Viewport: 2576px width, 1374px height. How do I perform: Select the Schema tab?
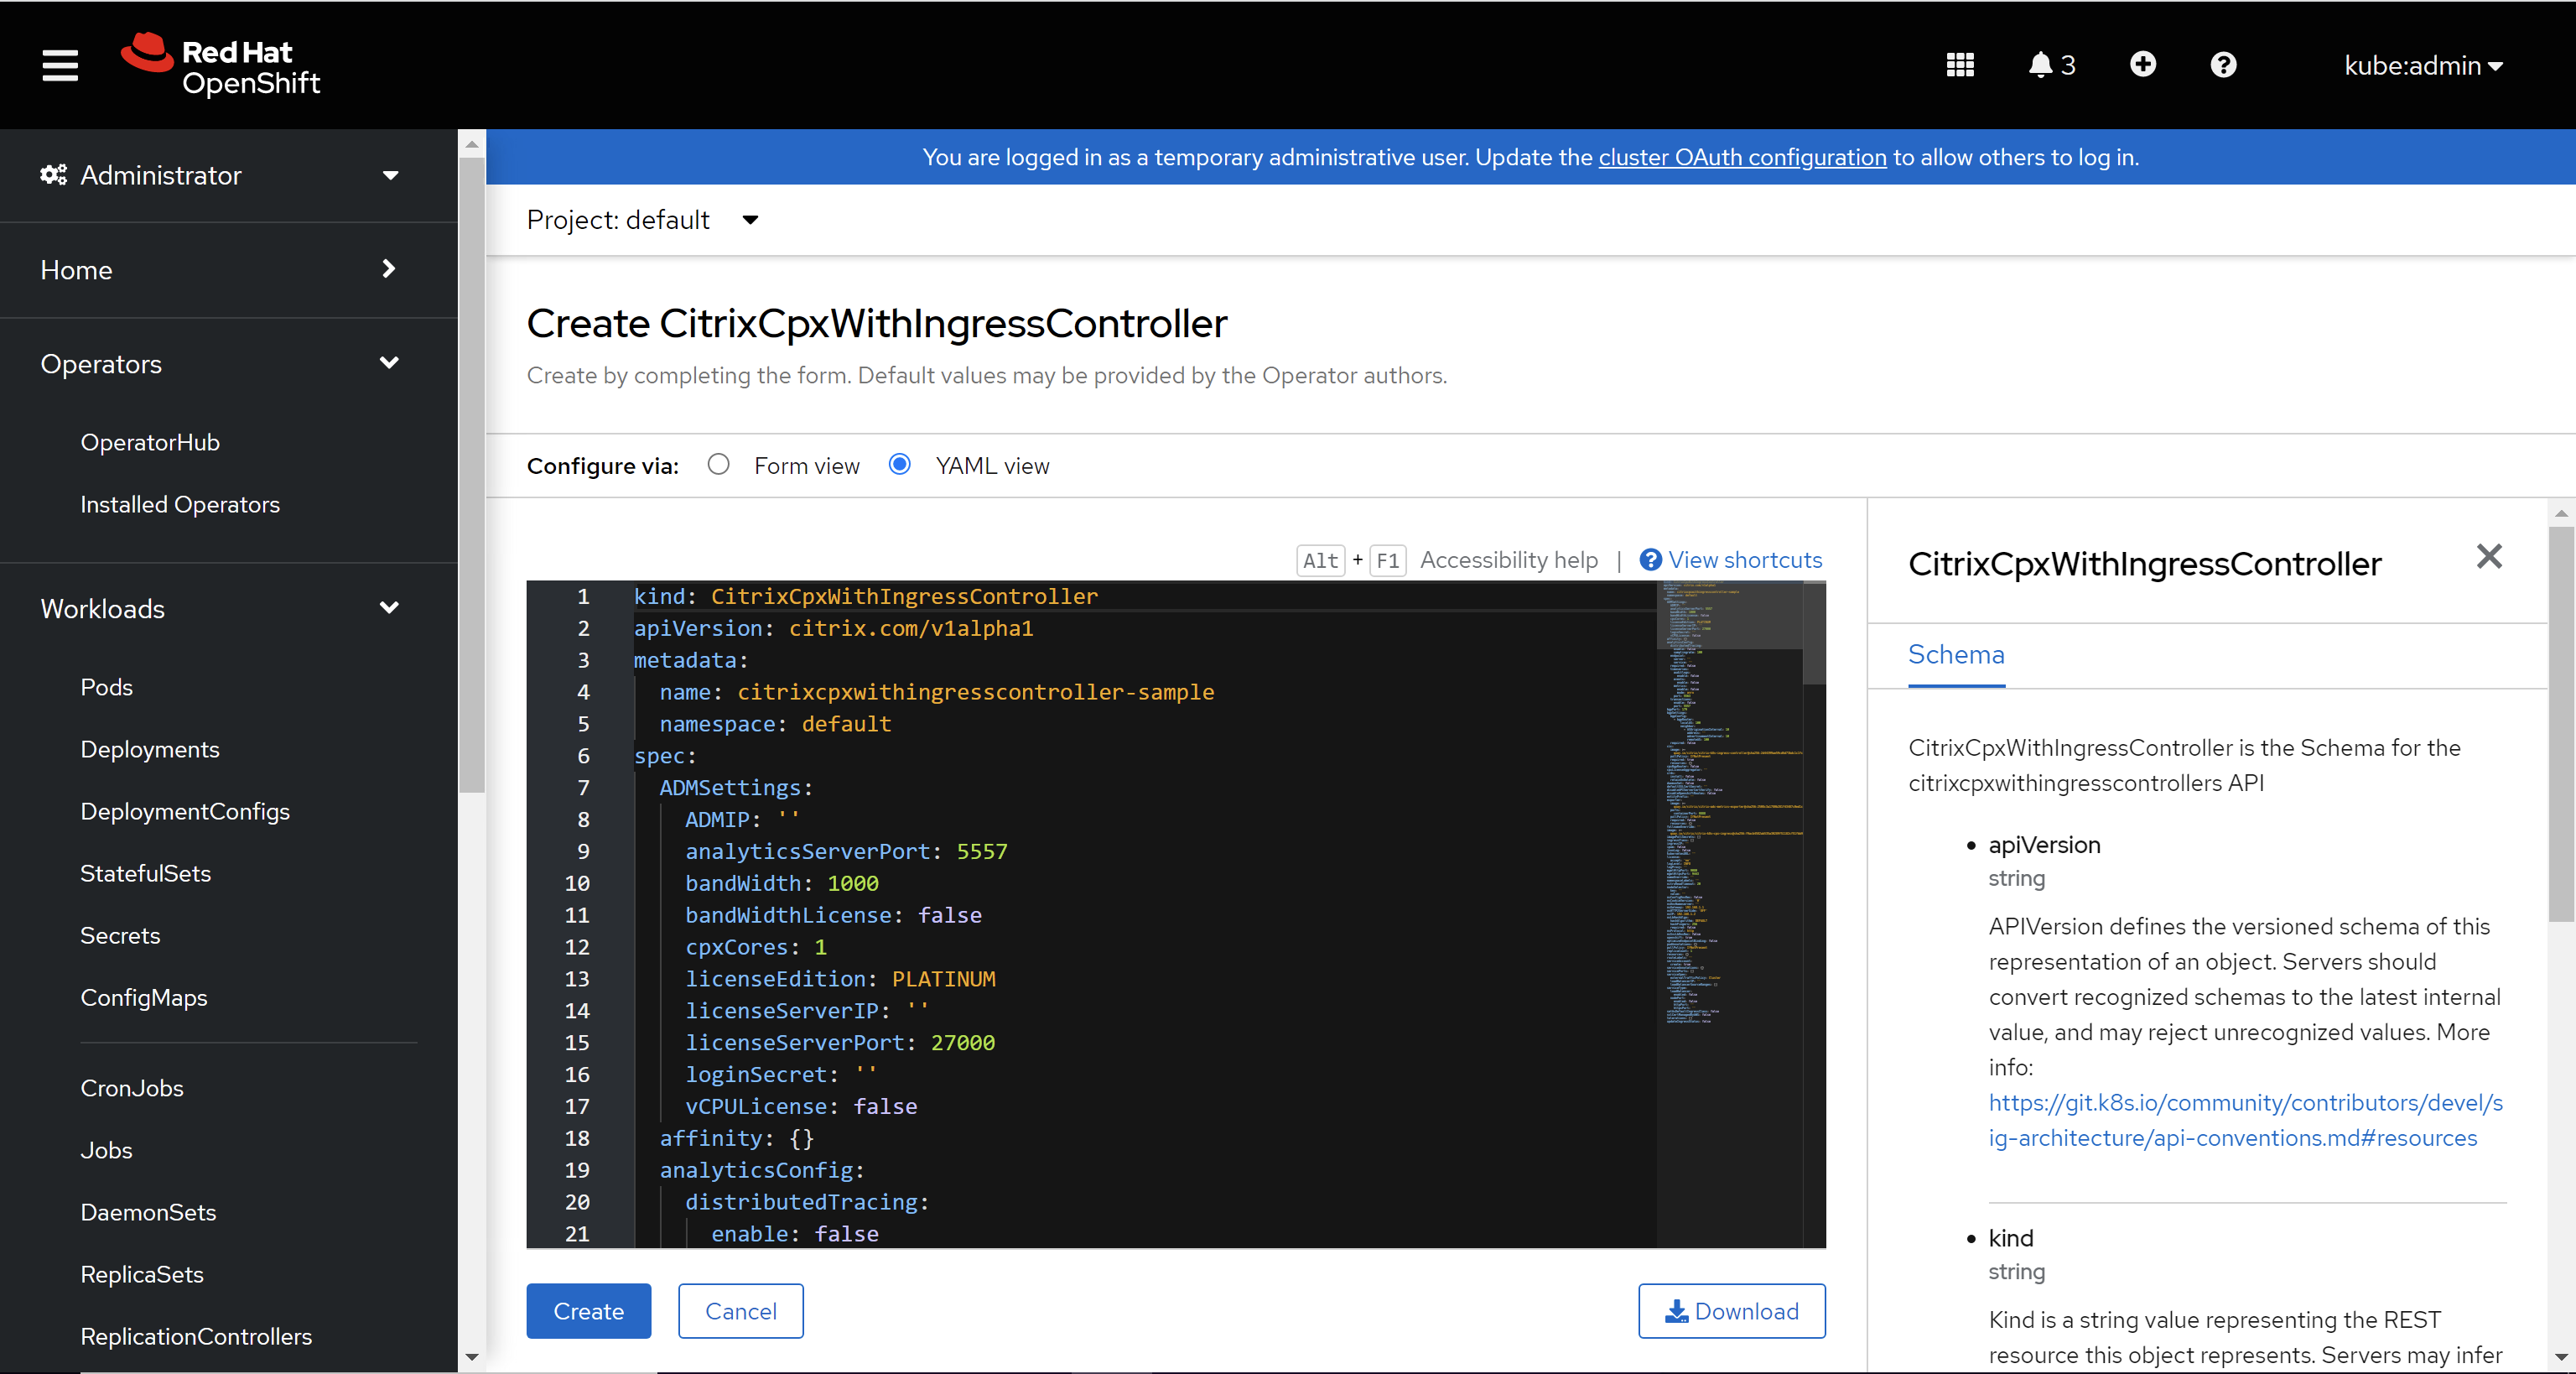click(x=1956, y=655)
